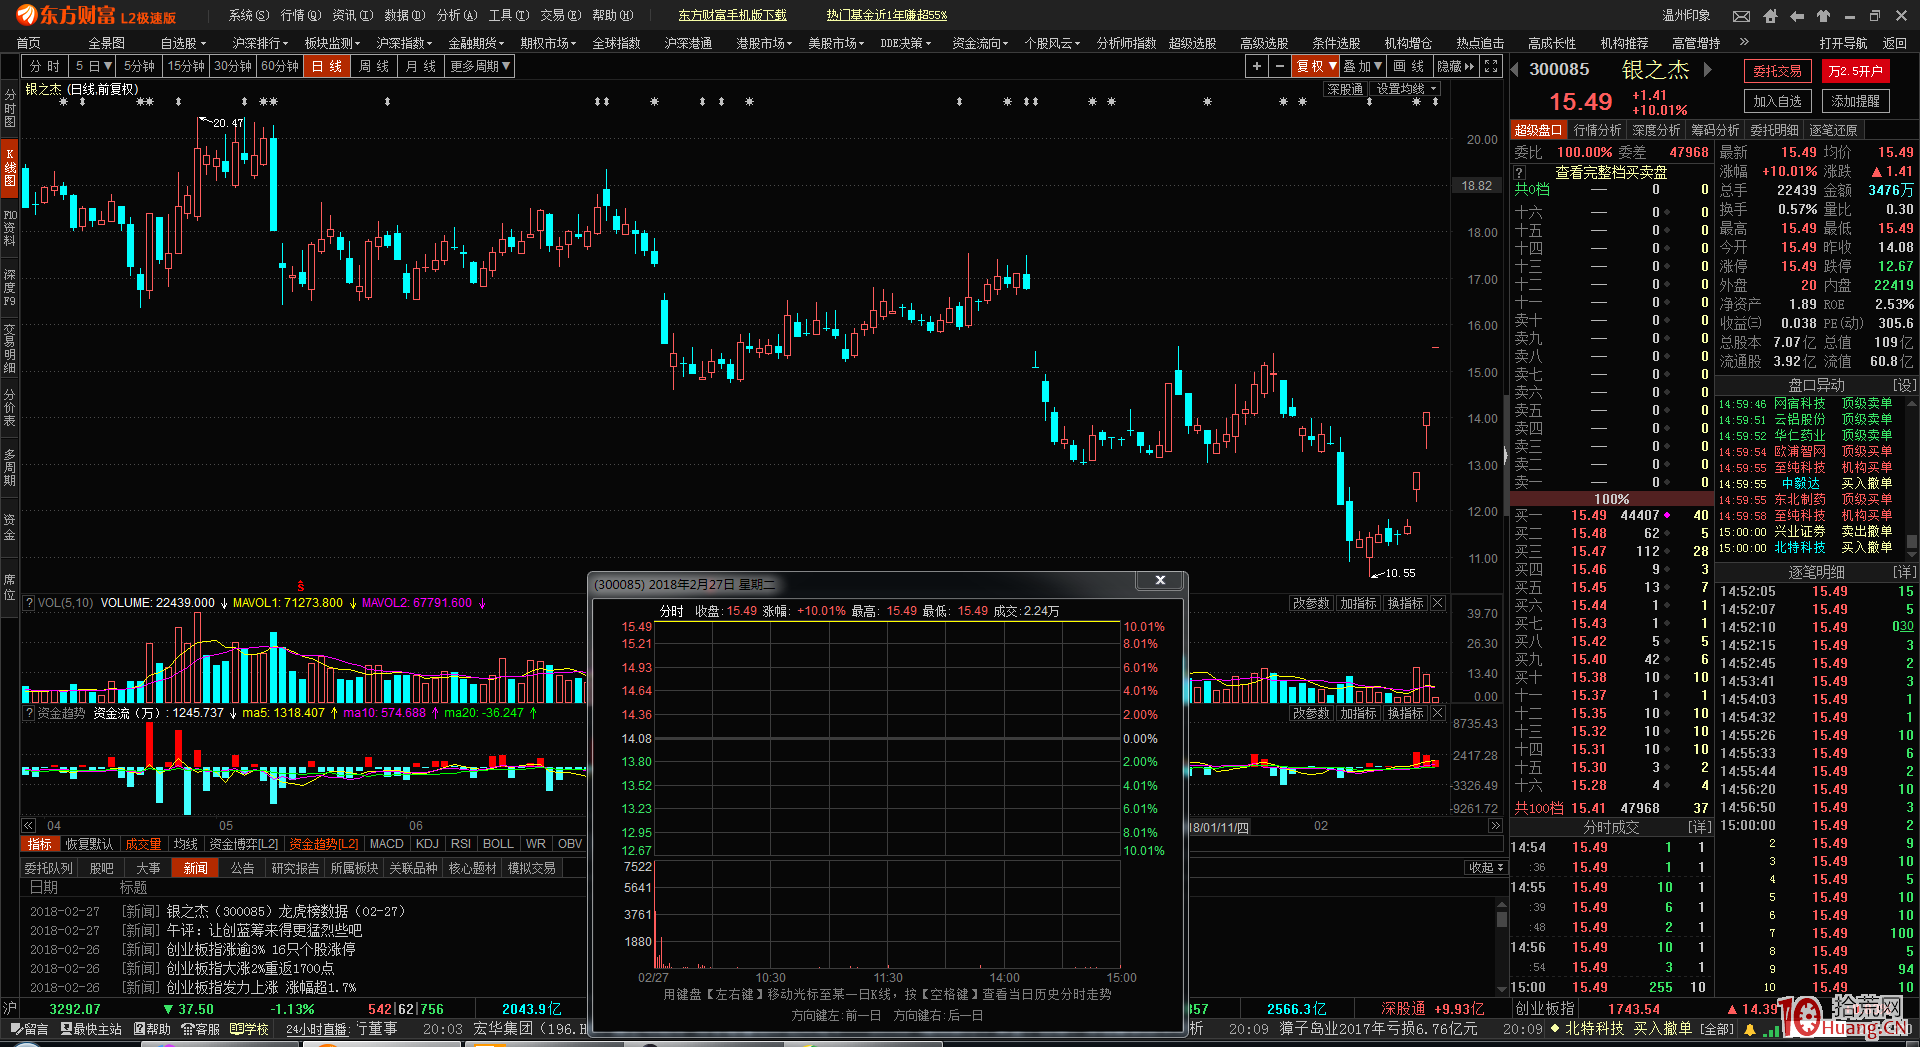Image resolution: width=1920 pixels, height=1047 pixels.
Task: Switch to 研究报告 tab
Action: pyautogui.click(x=295, y=868)
